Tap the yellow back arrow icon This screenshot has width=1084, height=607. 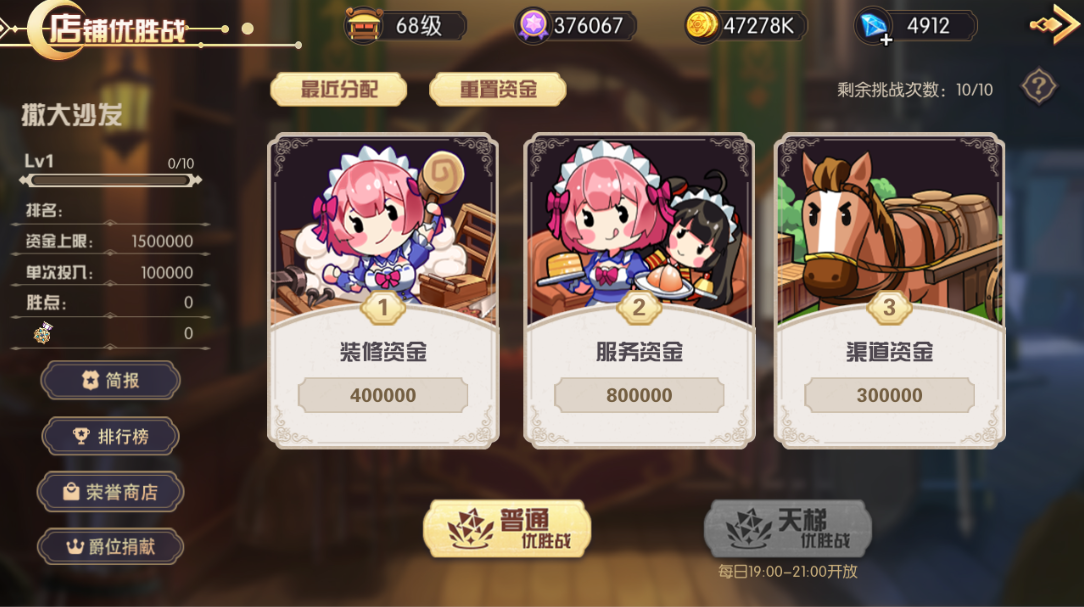[x=1055, y=24]
